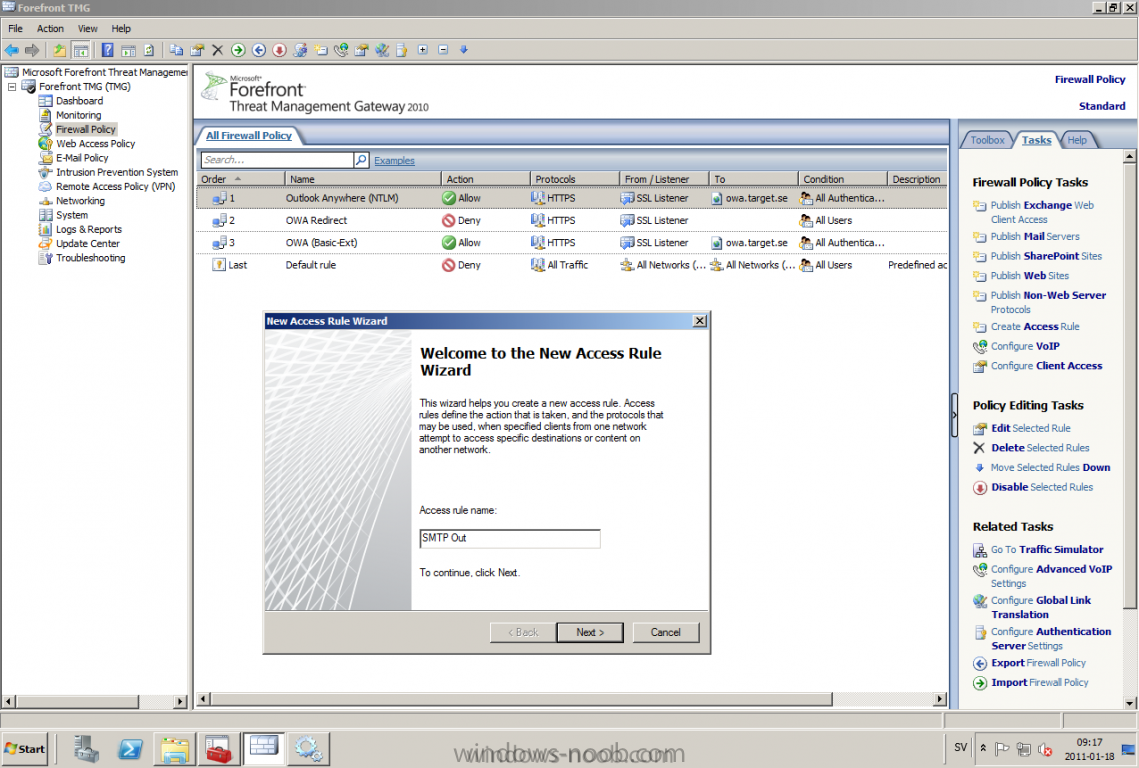Click Next in New Access Rule Wizard

tap(590, 633)
